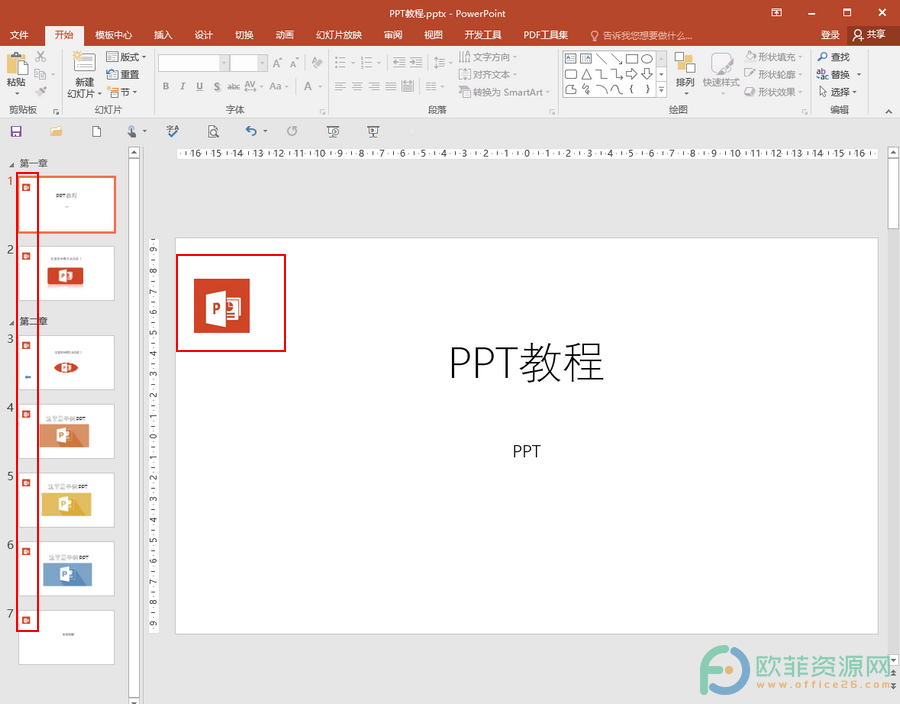The image size is (900, 704).
Task: Click the Print Preview magnifier icon
Action: [x=213, y=132]
